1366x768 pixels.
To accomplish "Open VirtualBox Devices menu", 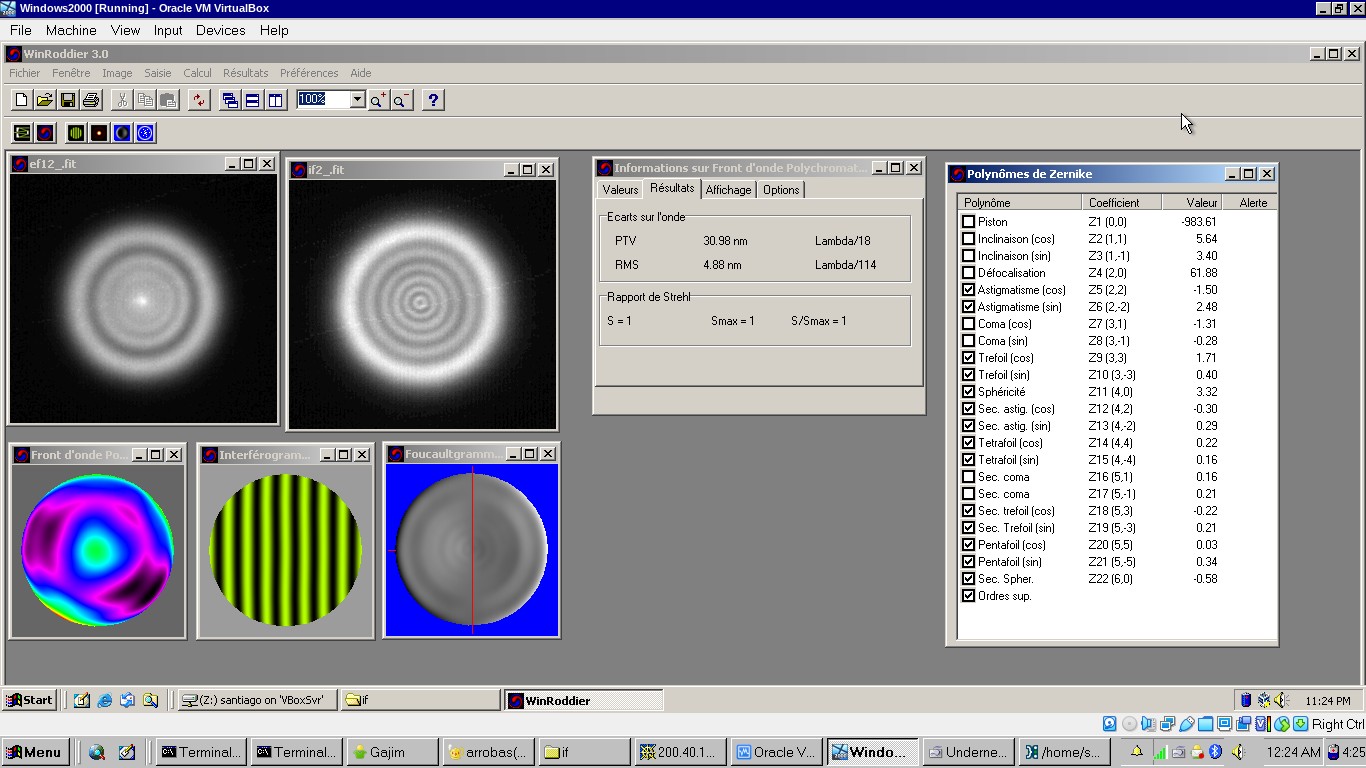I will [x=220, y=30].
